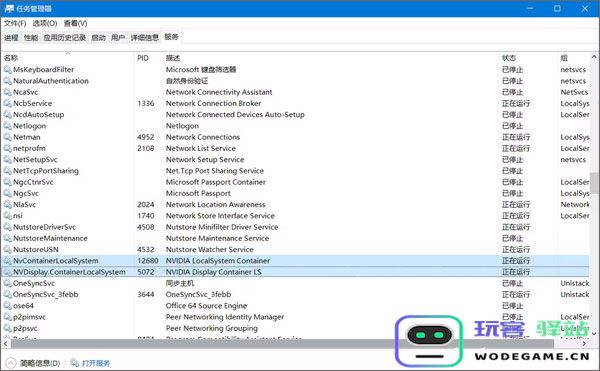600x371 pixels.
Task: Click the p2pimsvc service gear icon
Action: [x=7, y=317]
